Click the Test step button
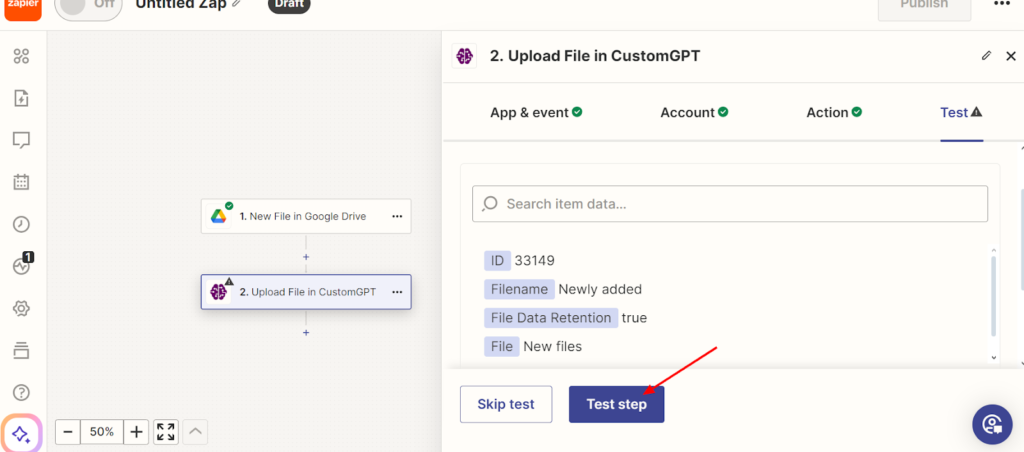 click(x=616, y=404)
